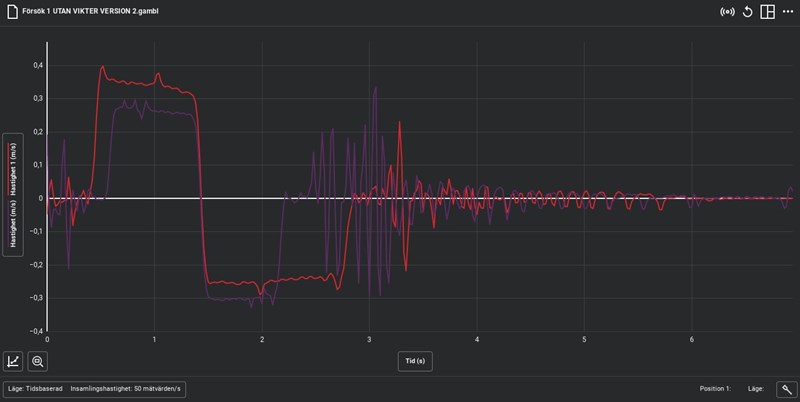Screen dimensions: 800x402
Task: Click the zoom magnifier icon
Action: [39, 362]
